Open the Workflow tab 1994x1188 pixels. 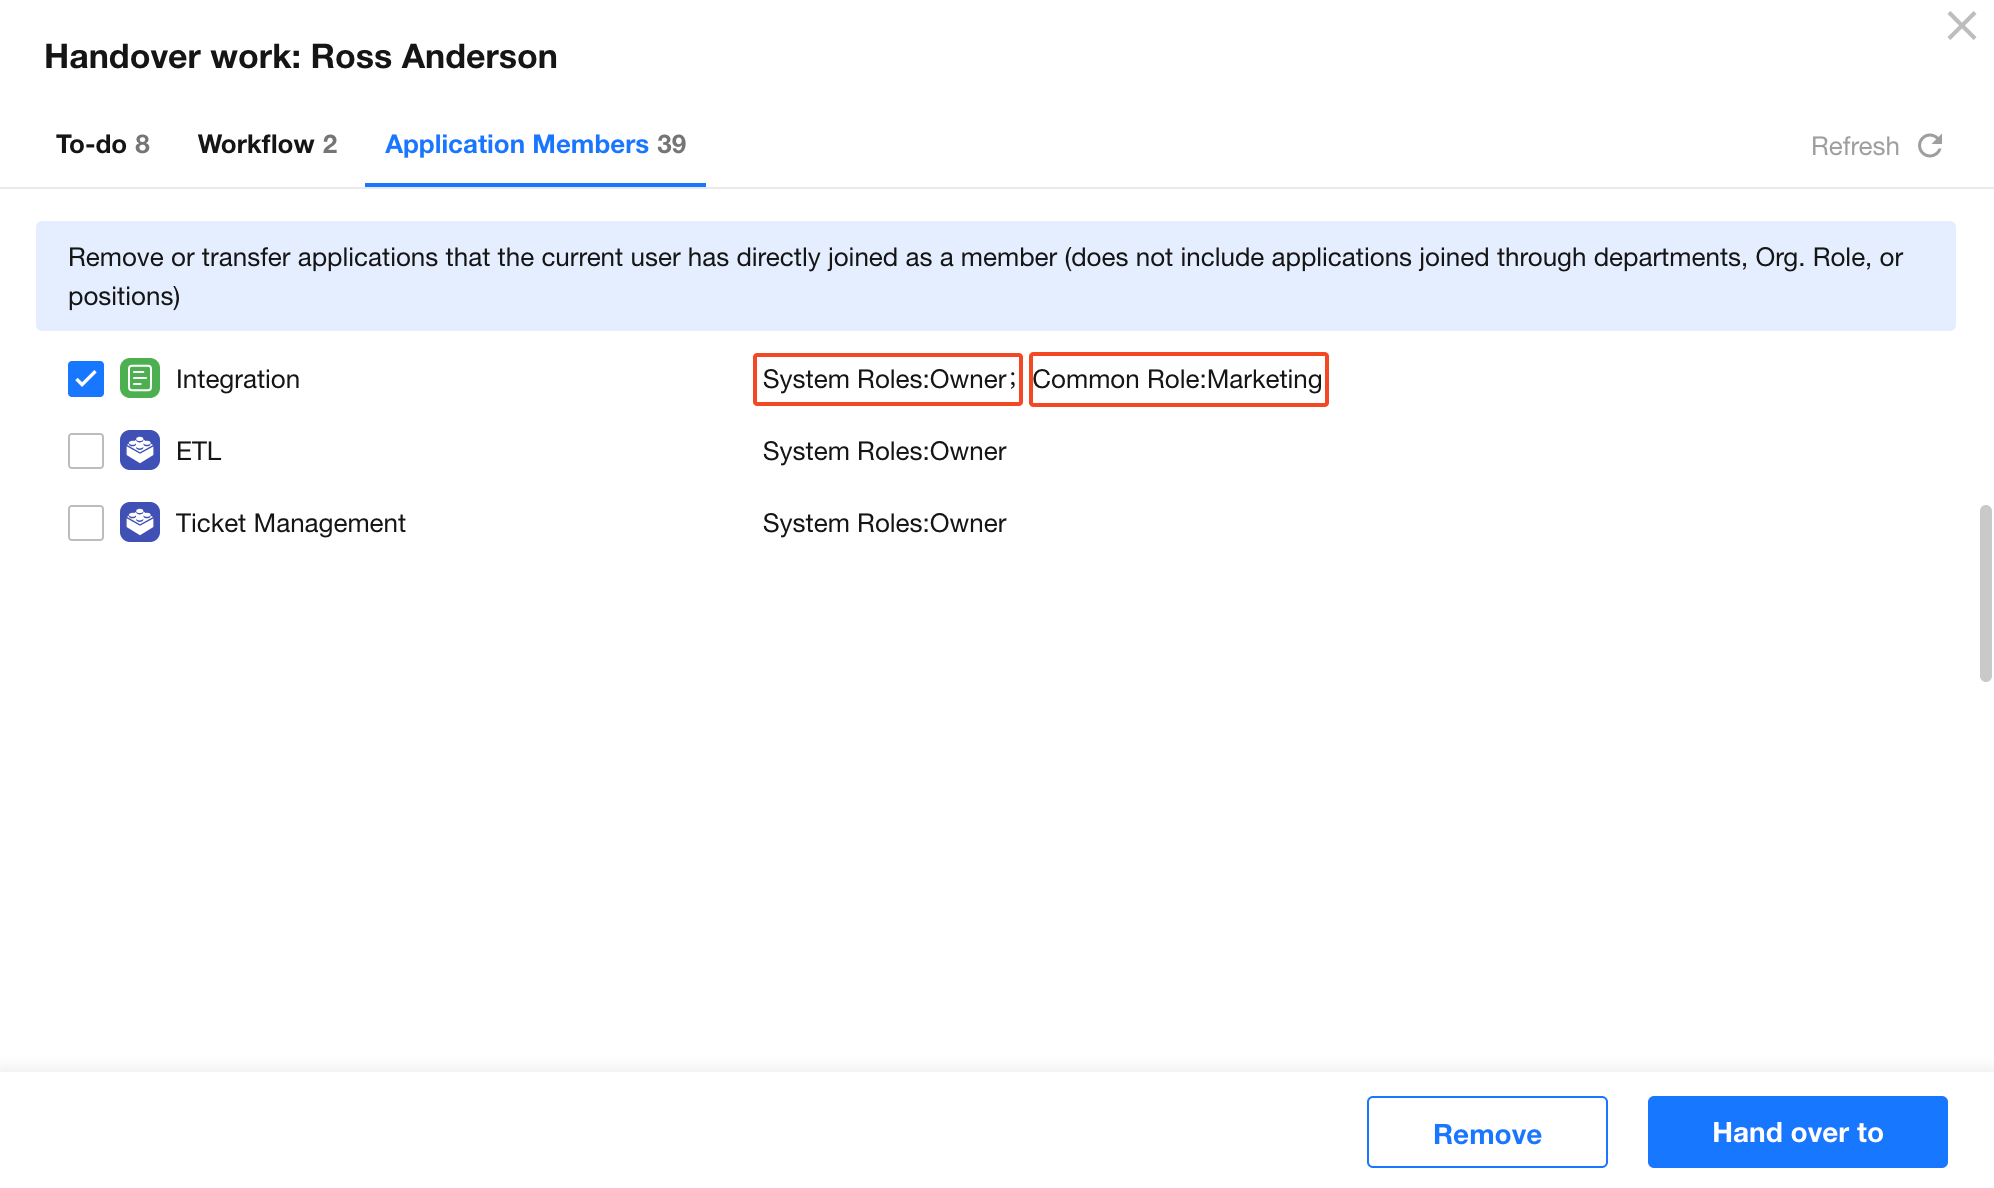(267, 144)
